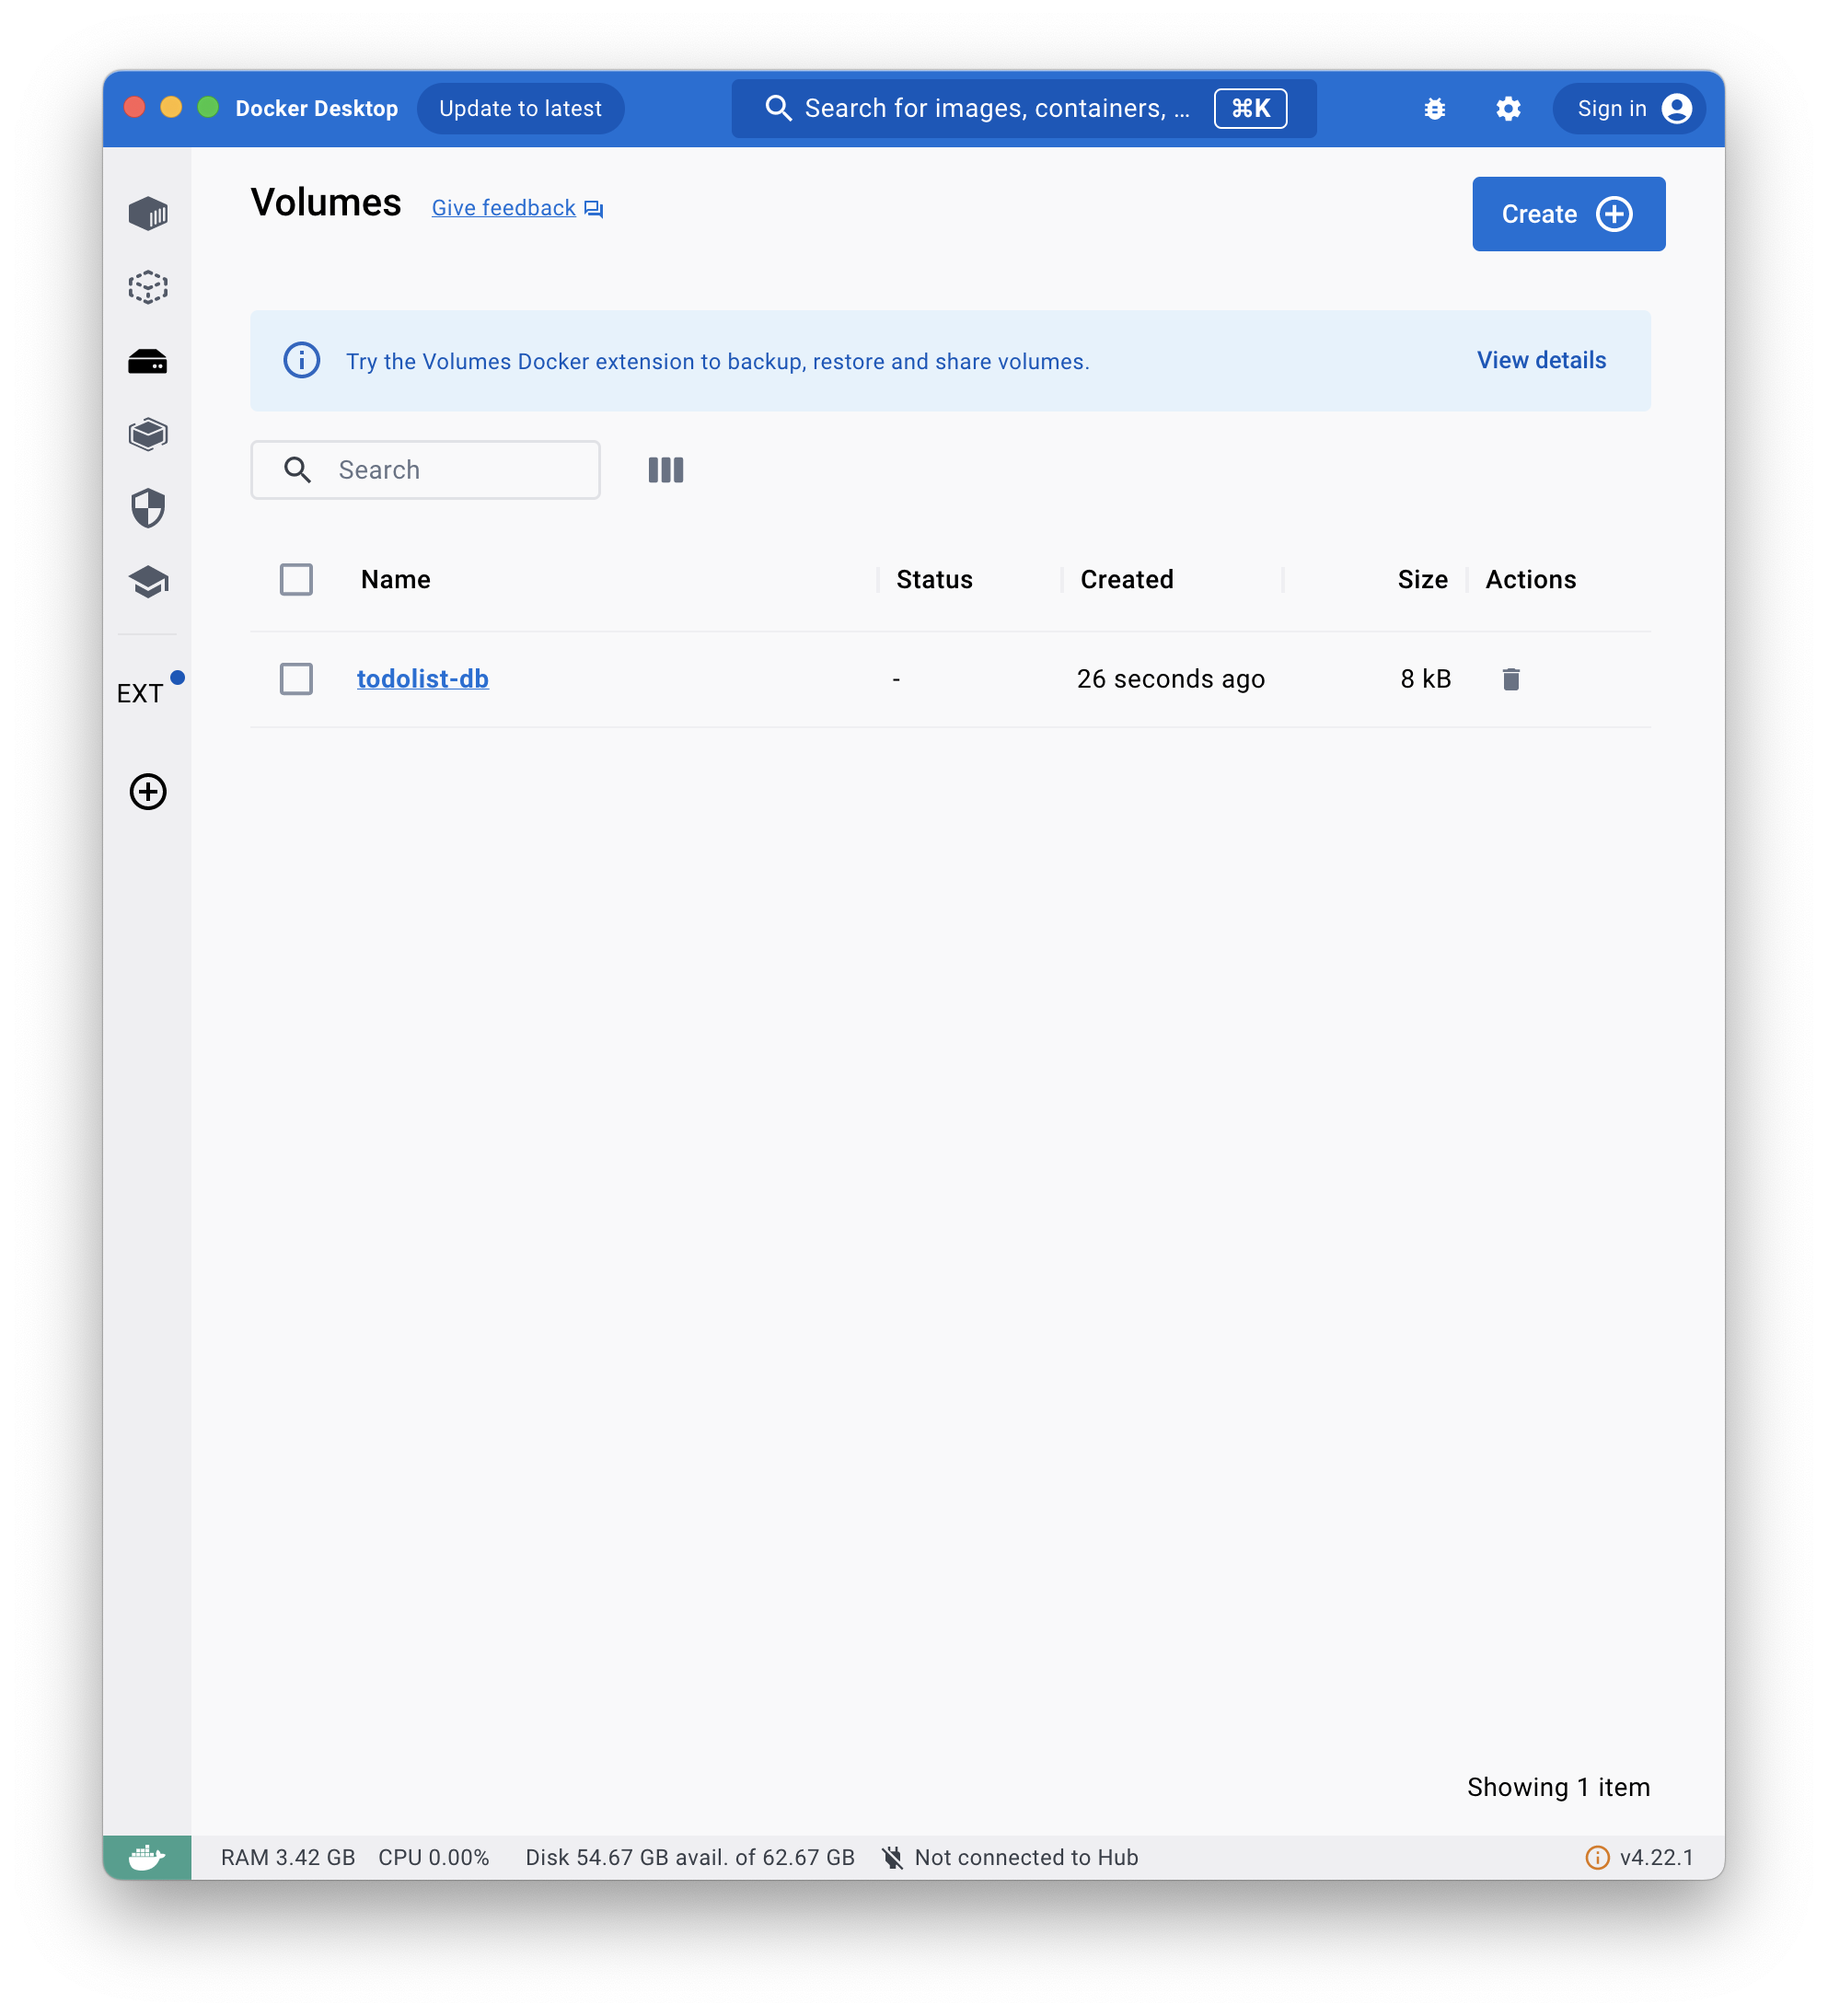Open the todolist-db volume link
This screenshot has width=1828, height=2016.
pyautogui.click(x=422, y=679)
